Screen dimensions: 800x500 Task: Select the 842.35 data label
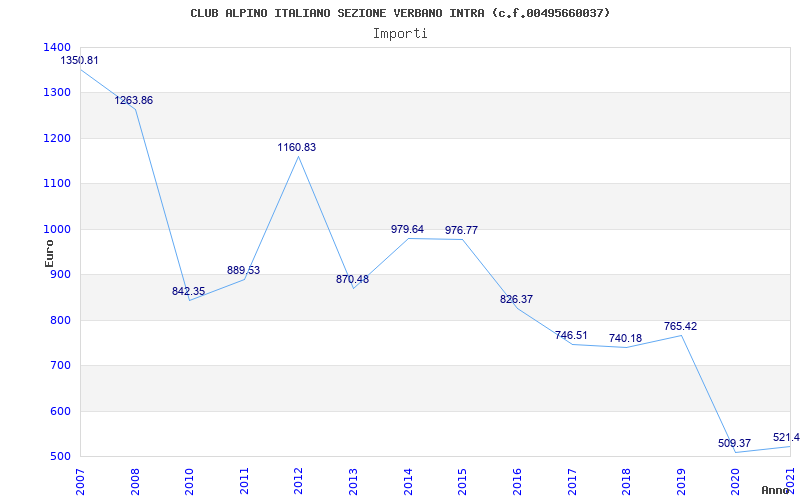click(188, 291)
